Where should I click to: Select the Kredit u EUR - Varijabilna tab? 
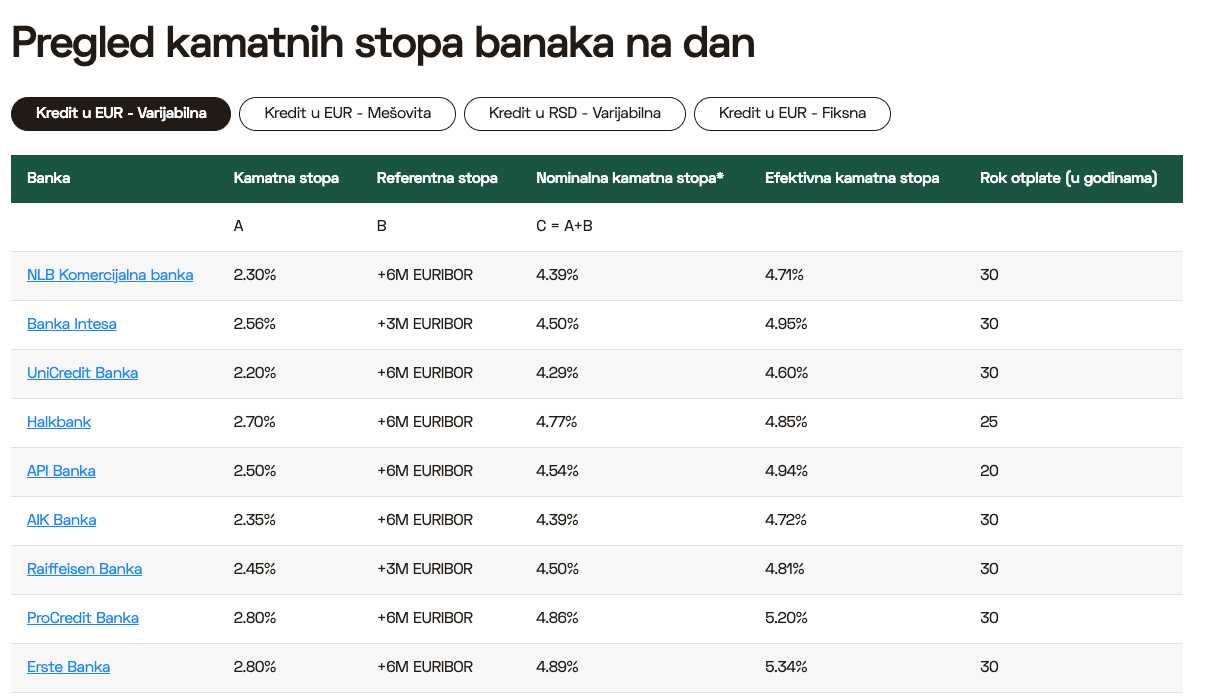[121, 113]
